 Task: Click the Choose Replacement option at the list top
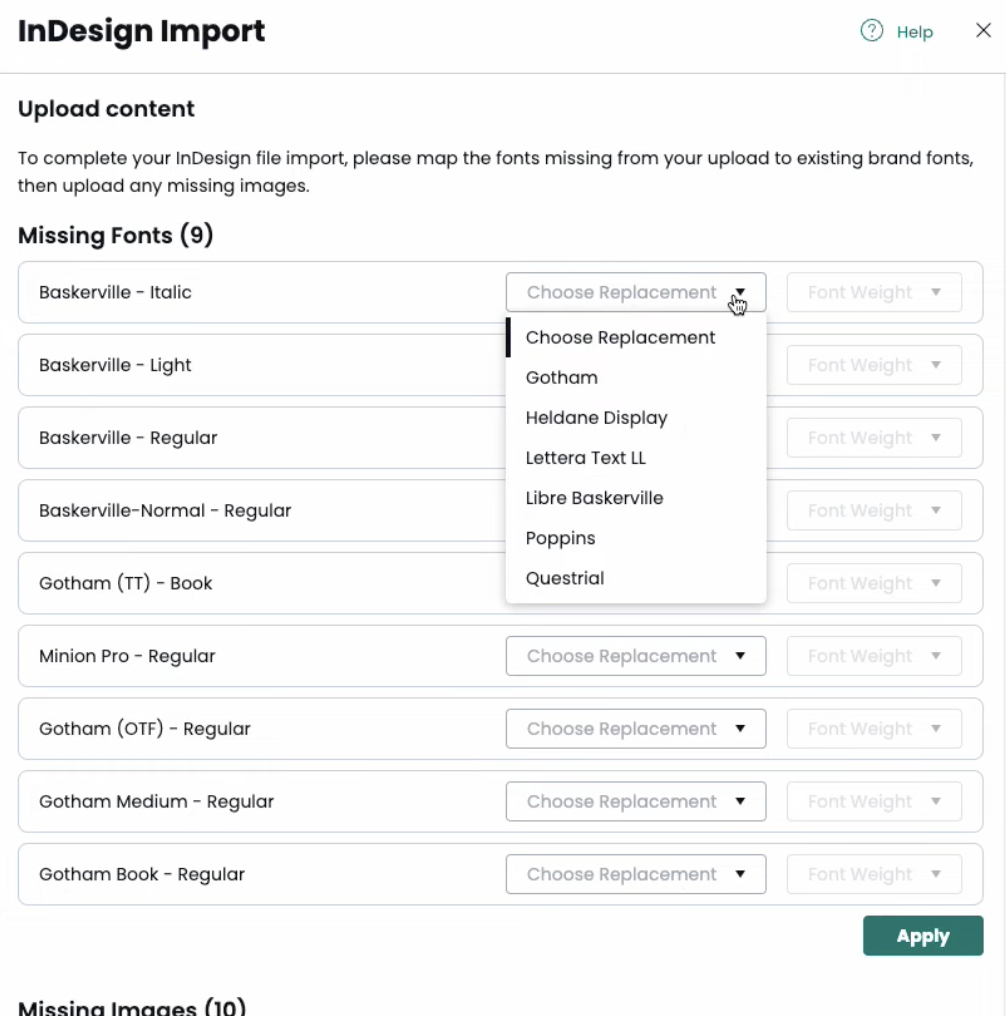coord(620,337)
